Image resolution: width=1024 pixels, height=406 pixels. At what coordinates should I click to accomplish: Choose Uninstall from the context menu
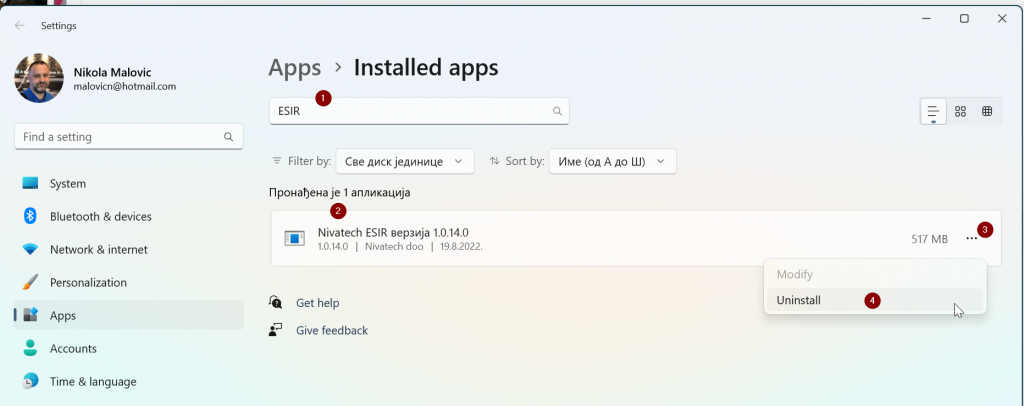click(x=874, y=300)
